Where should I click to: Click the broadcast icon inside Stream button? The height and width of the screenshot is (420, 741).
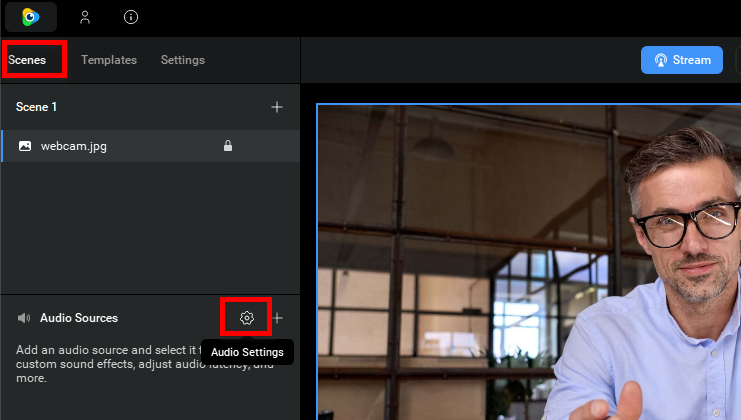click(x=661, y=60)
